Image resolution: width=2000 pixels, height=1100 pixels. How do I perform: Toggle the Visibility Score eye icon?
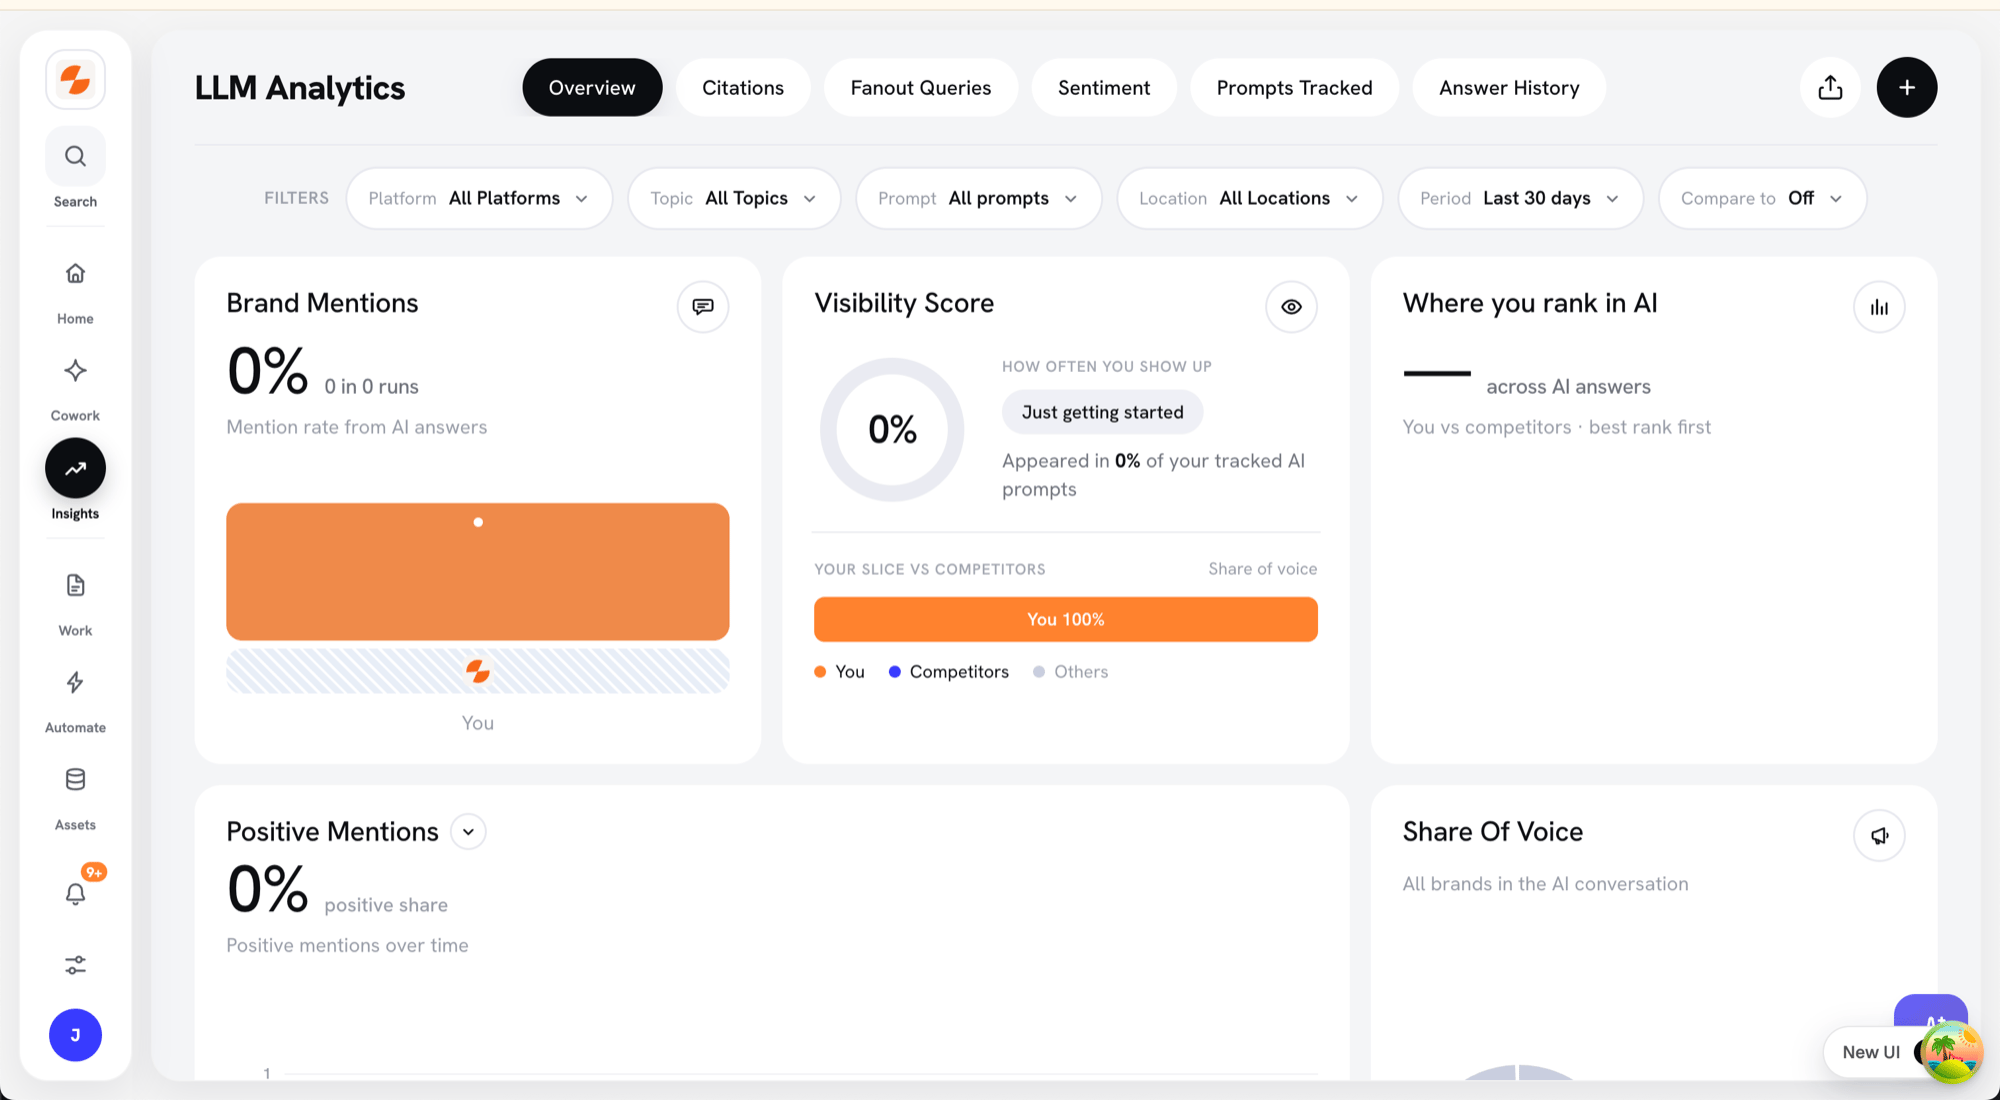(1291, 307)
